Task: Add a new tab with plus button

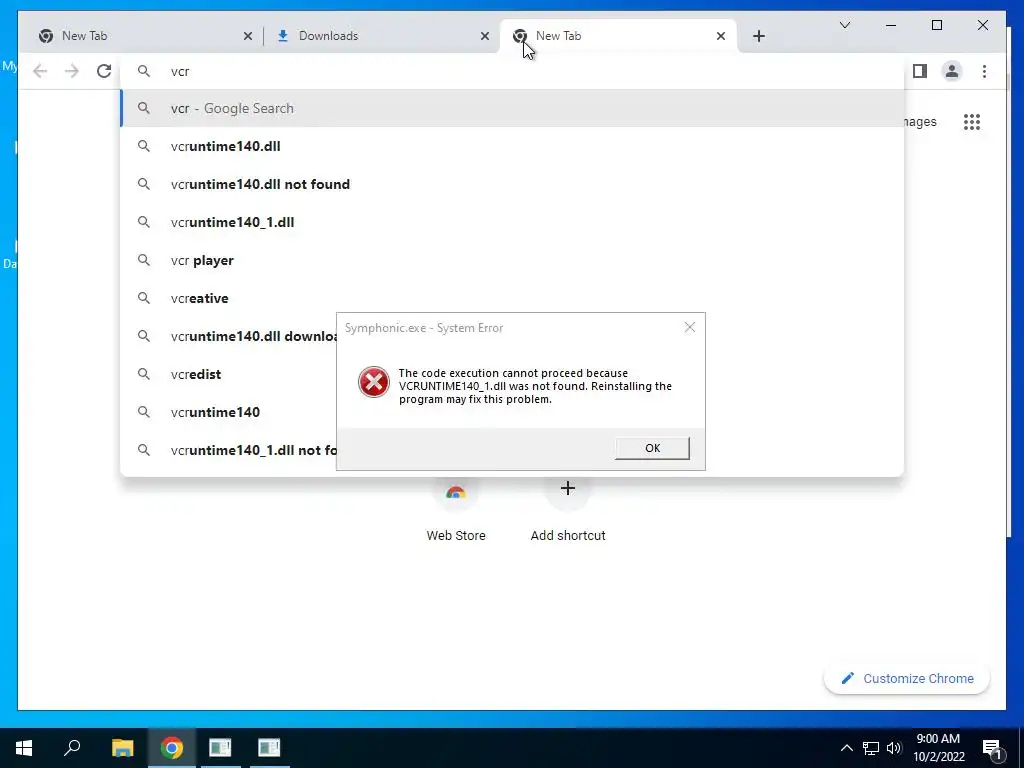Action: click(758, 36)
